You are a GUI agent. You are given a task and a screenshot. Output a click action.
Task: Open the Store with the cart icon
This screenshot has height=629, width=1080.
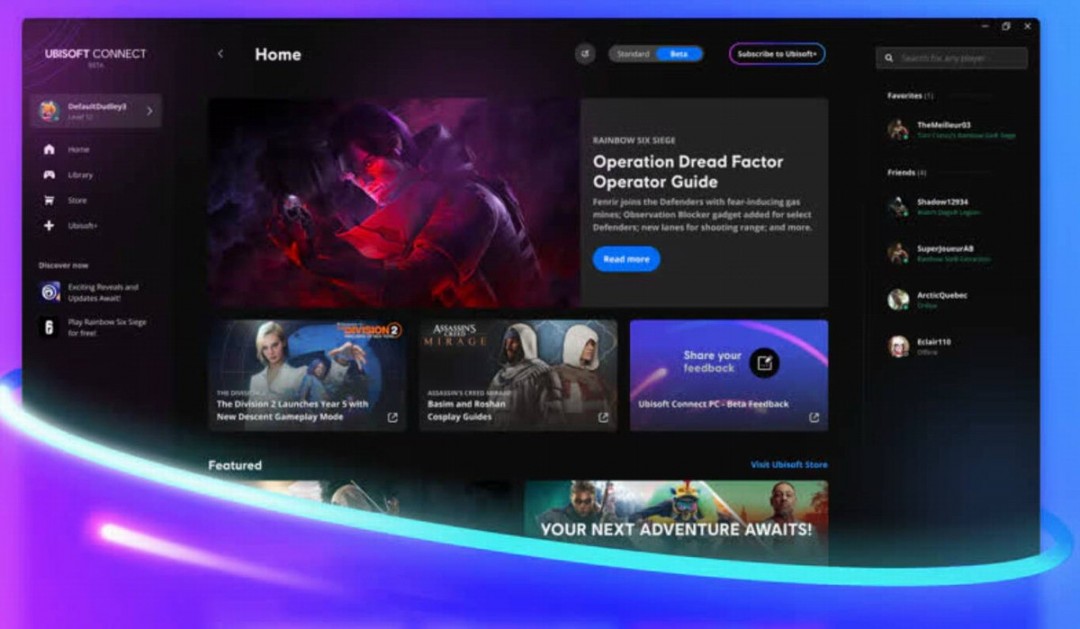tap(48, 200)
